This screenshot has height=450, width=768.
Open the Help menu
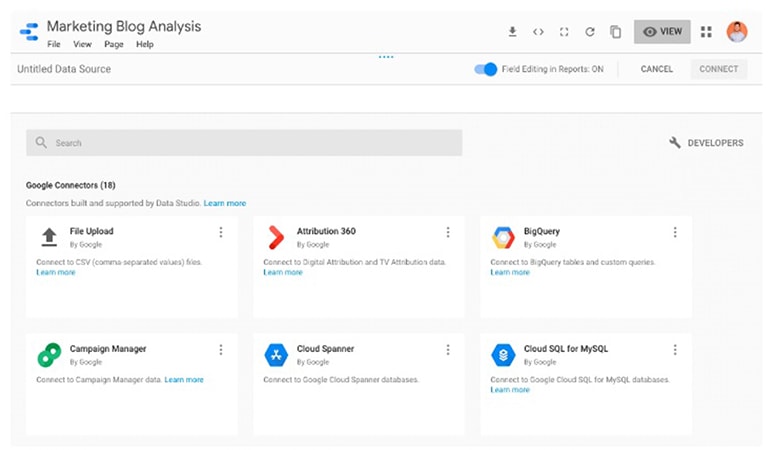point(144,44)
